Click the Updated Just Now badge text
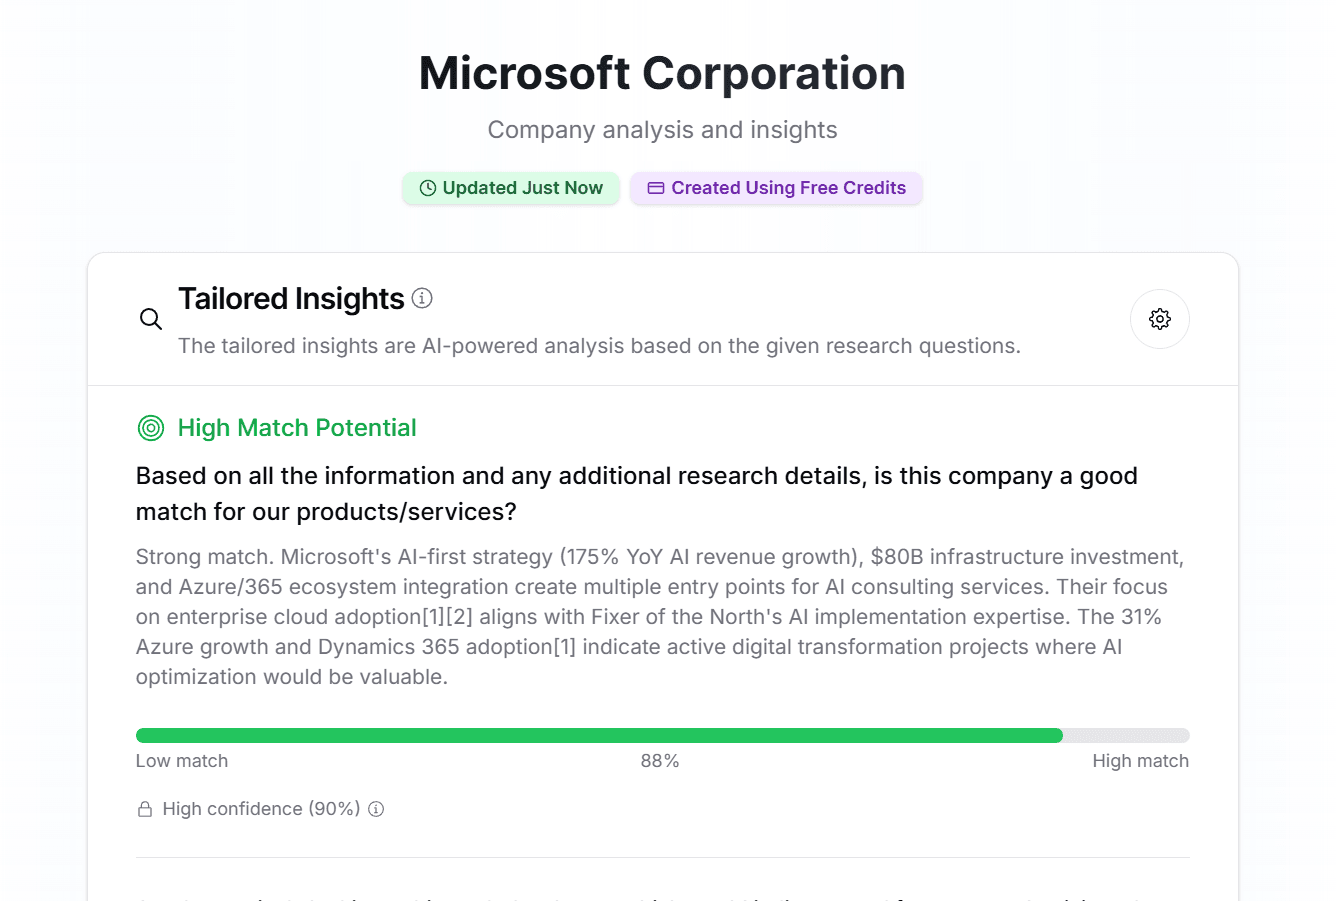This screenshot has width=1336, height=901. (522, 188)
